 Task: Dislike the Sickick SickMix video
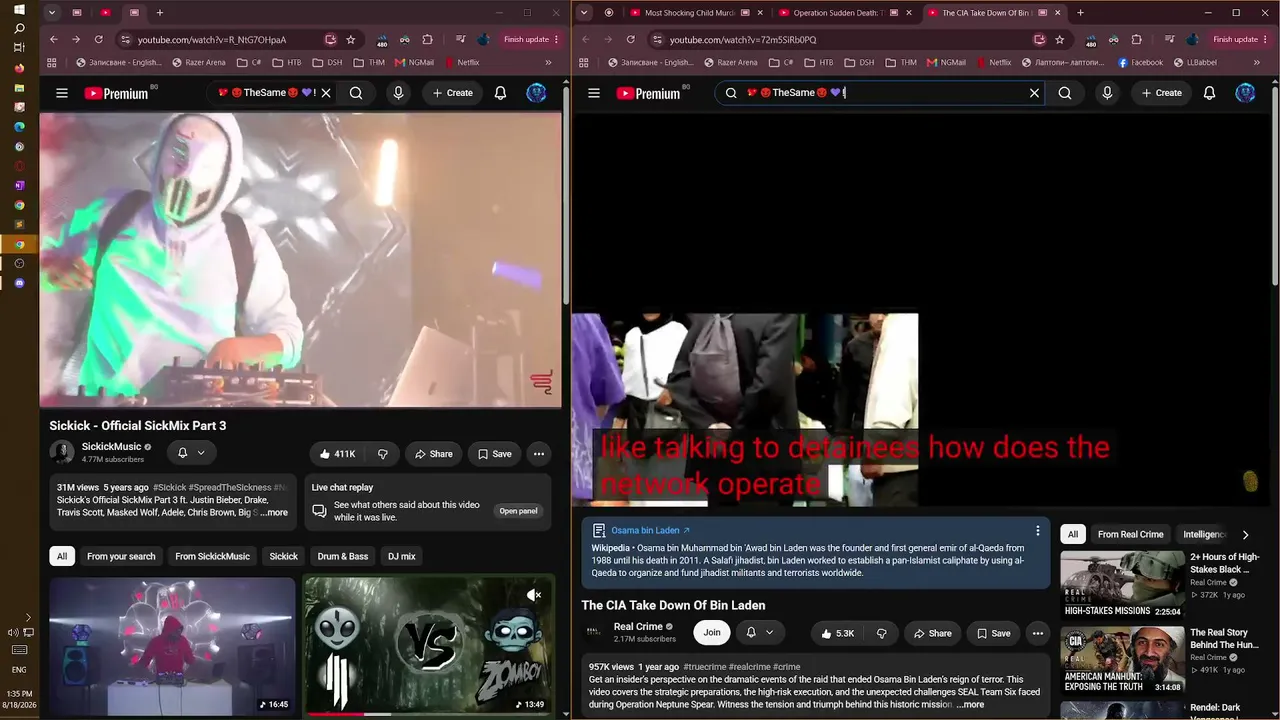[382, 454]
